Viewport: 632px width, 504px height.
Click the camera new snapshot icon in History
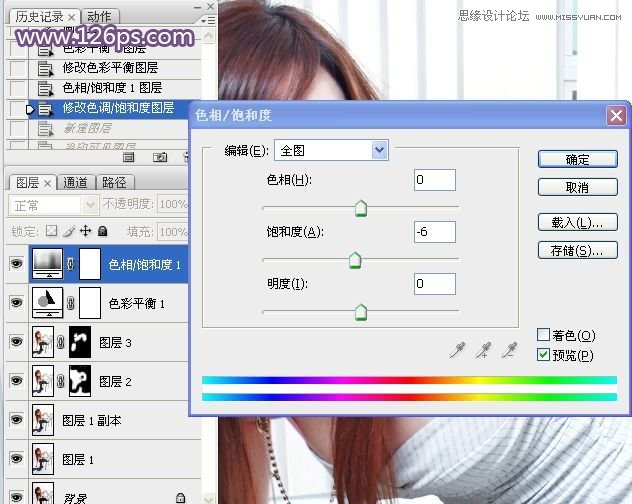[160, 157]
